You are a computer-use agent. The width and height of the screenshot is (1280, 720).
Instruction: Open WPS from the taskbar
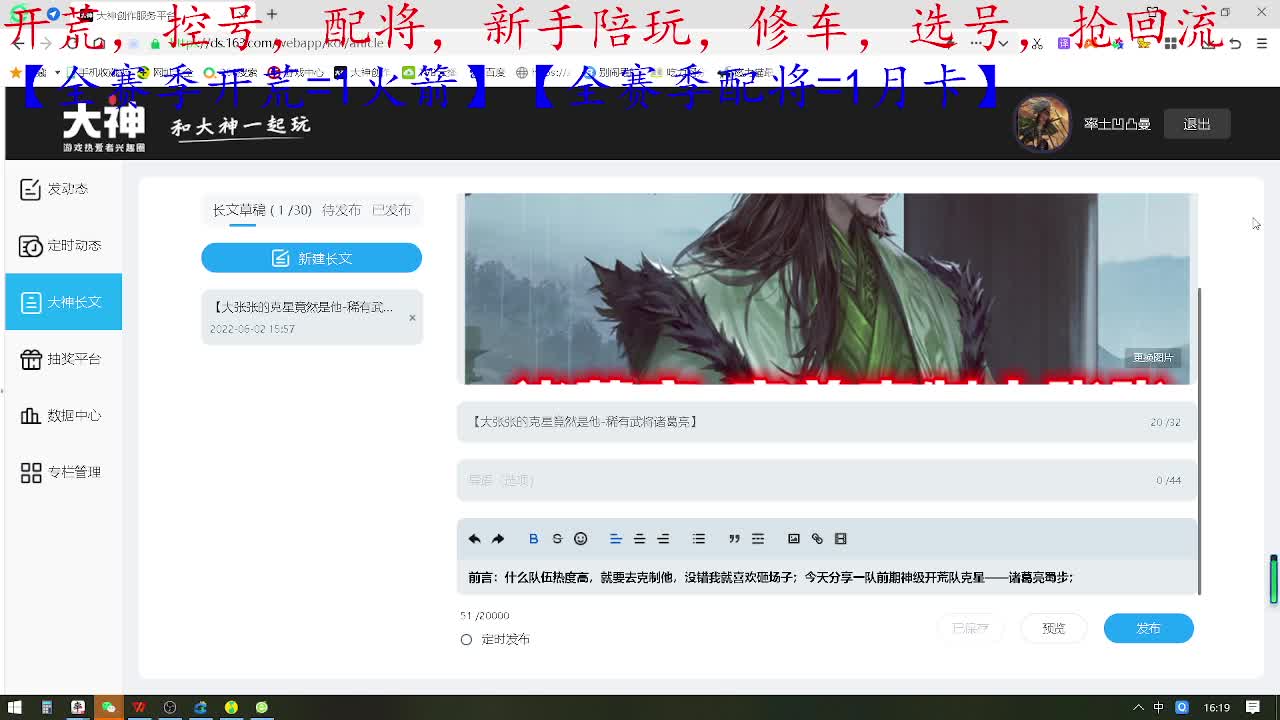(x=139, y=707)
